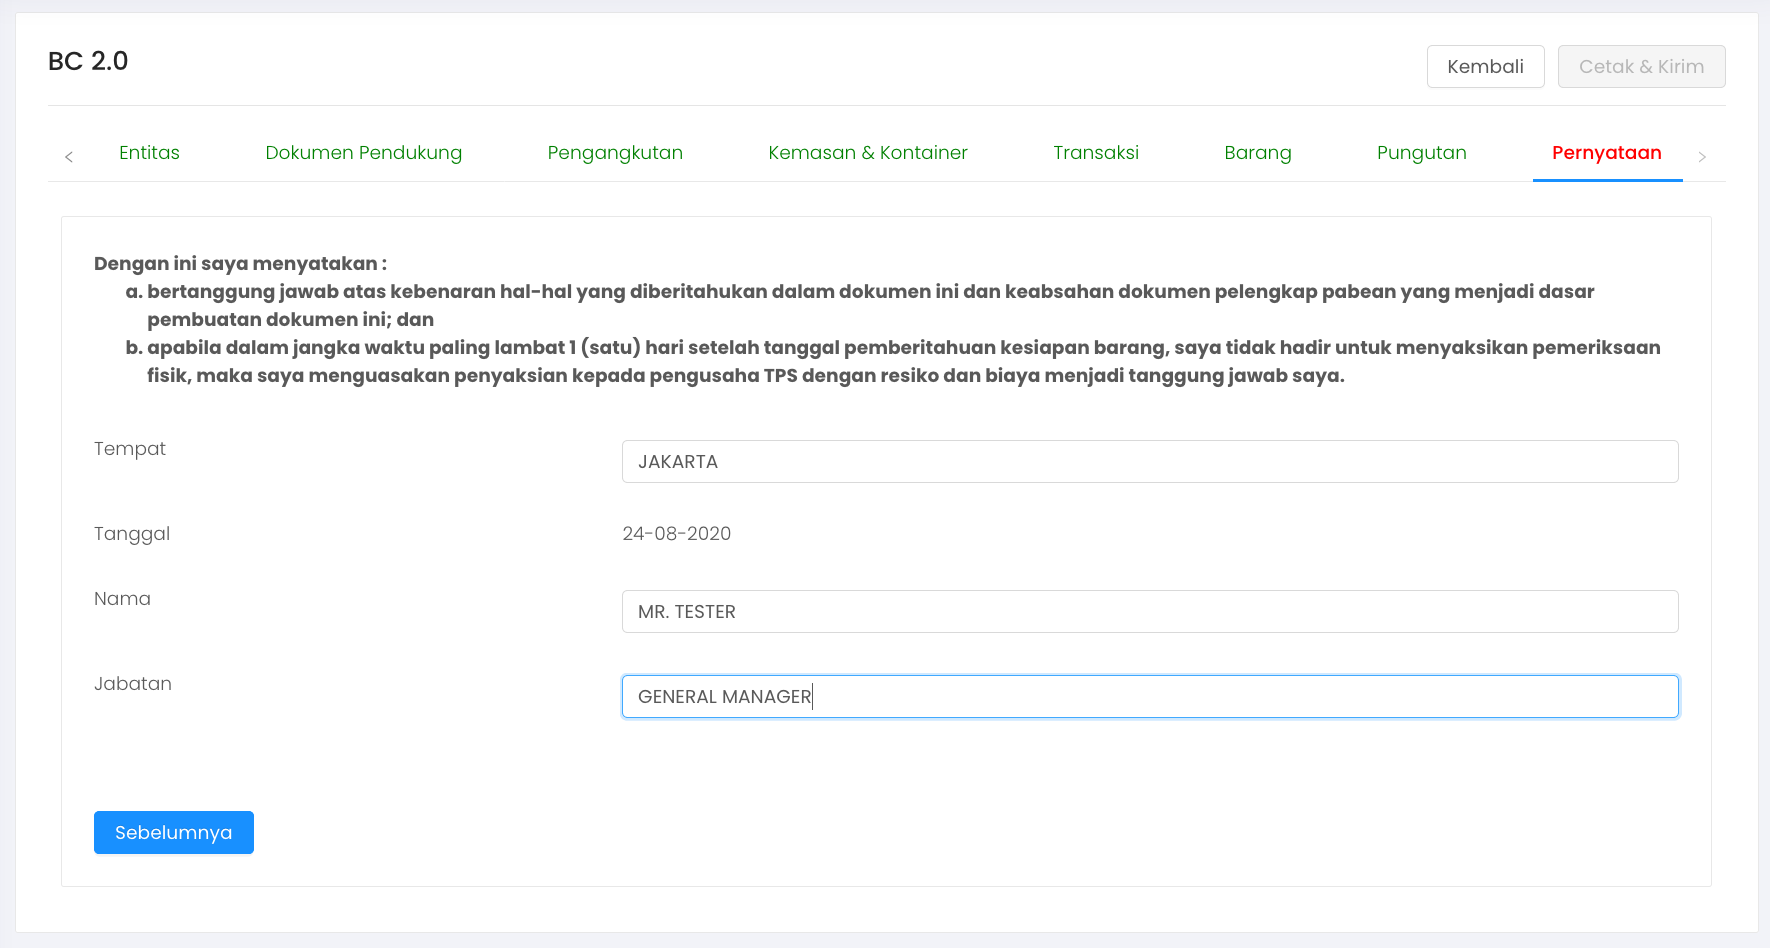Click the Jabatan field label

click(133, 684)
